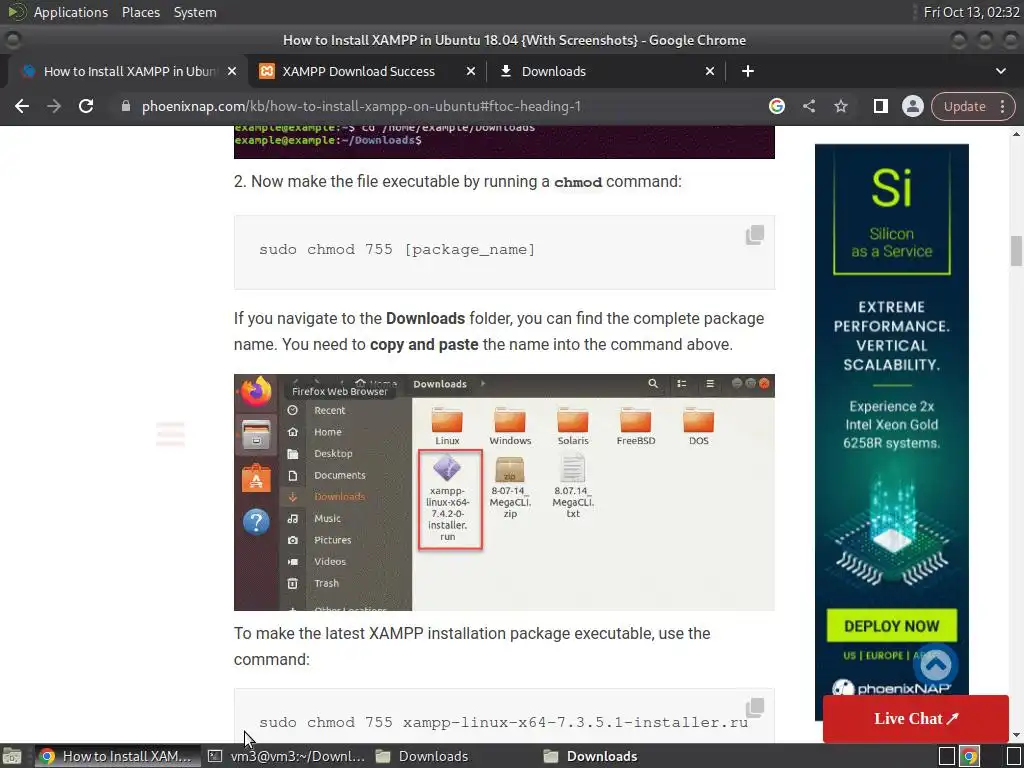Click the Update button in Chrome
Screen dimensions: 1024x768
point(964,106)
